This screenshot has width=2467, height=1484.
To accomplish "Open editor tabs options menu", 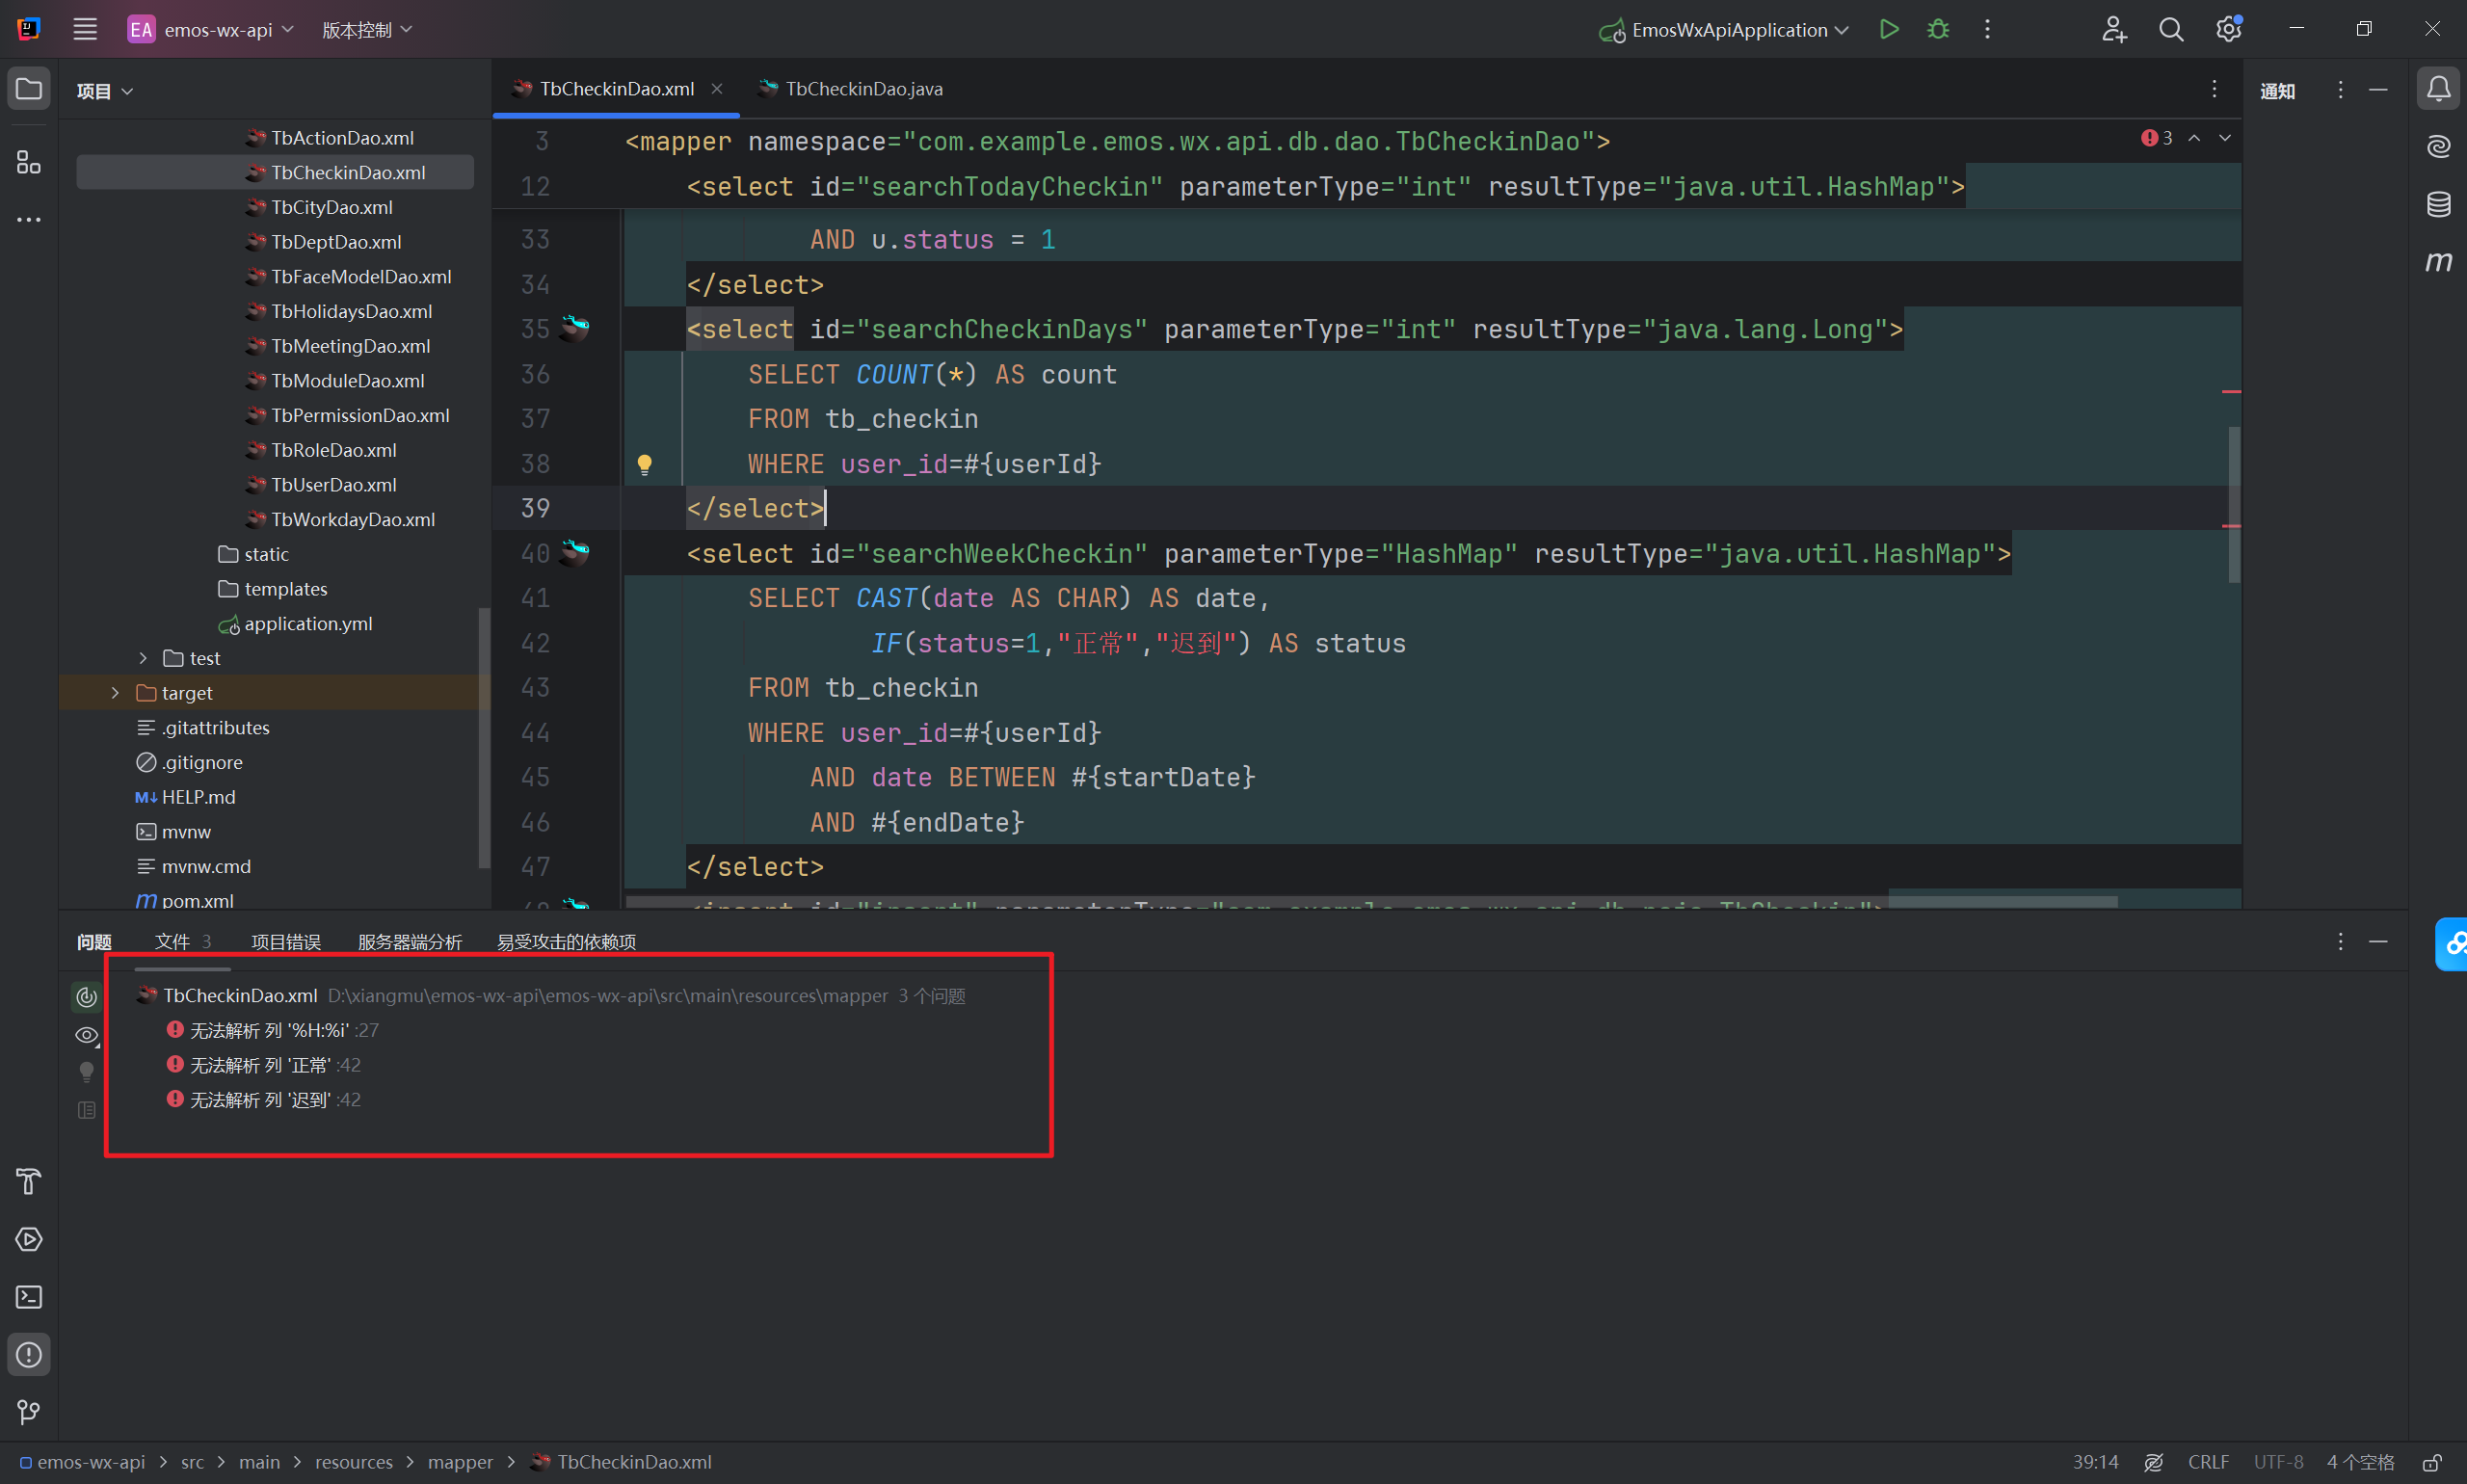I will click(2215, 89).
